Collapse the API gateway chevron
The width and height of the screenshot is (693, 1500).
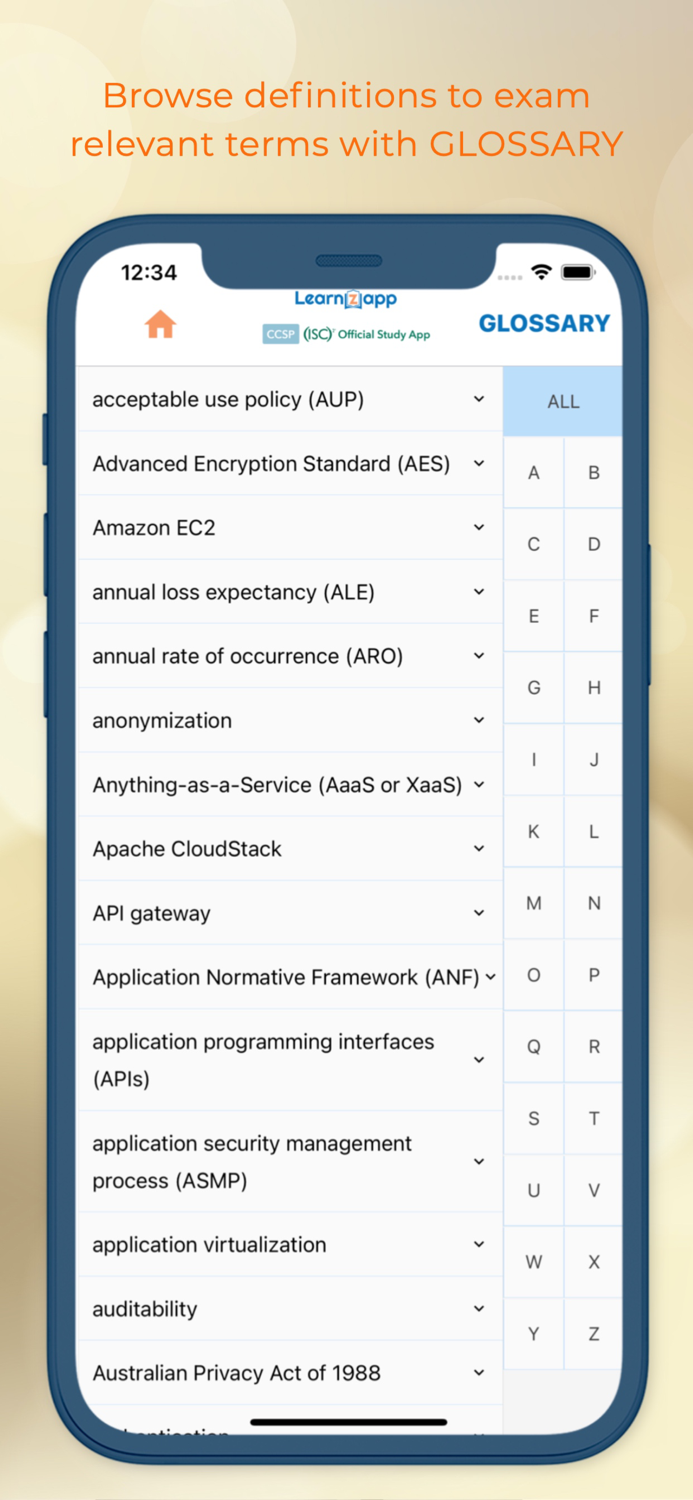478,912
